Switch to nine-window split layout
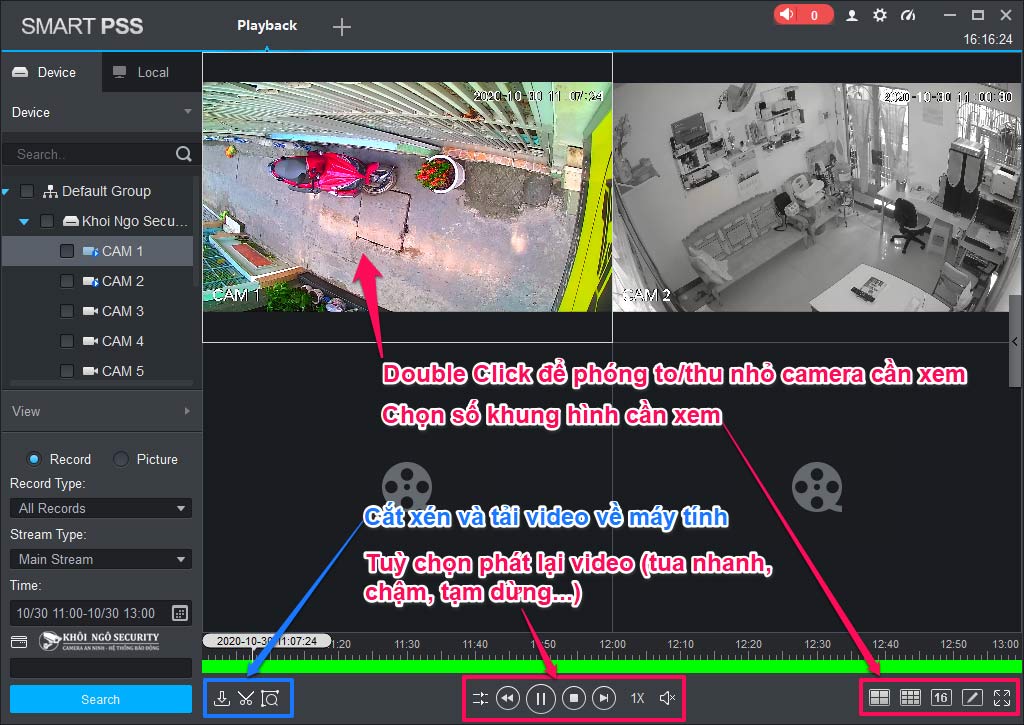 [910, 698]
